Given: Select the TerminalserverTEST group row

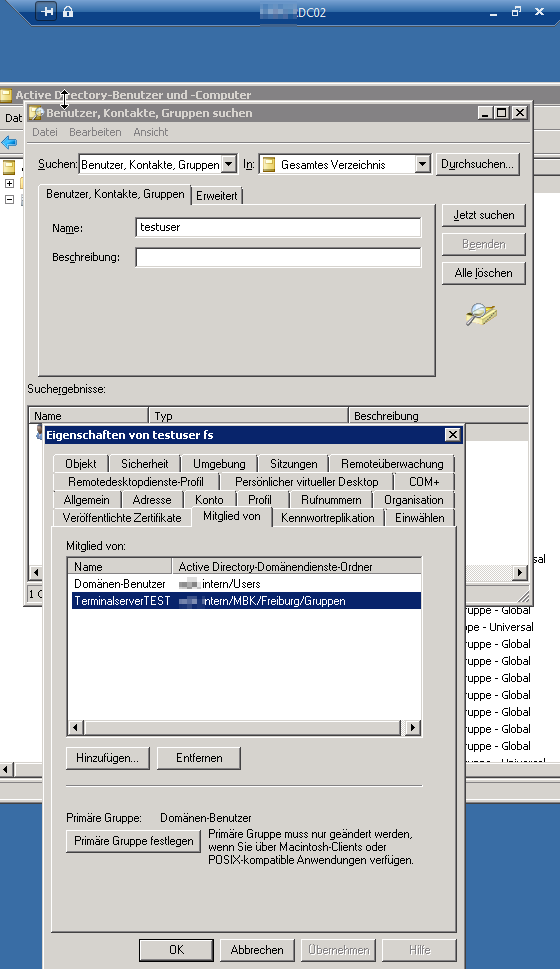Looking at the screenshot, I should (246, 601).
